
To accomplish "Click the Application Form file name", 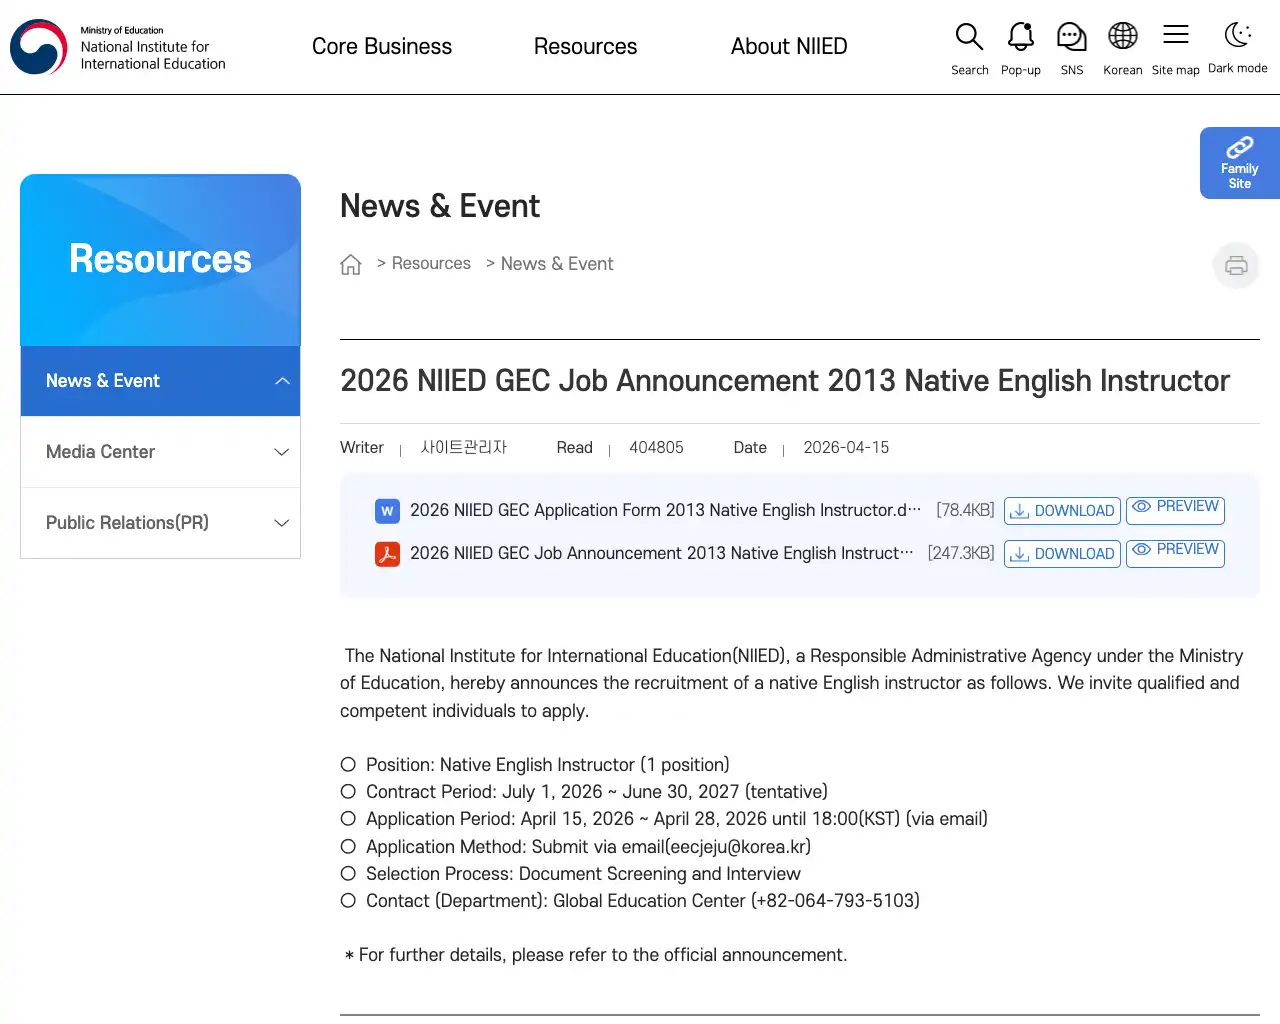I will pos(665,510).
